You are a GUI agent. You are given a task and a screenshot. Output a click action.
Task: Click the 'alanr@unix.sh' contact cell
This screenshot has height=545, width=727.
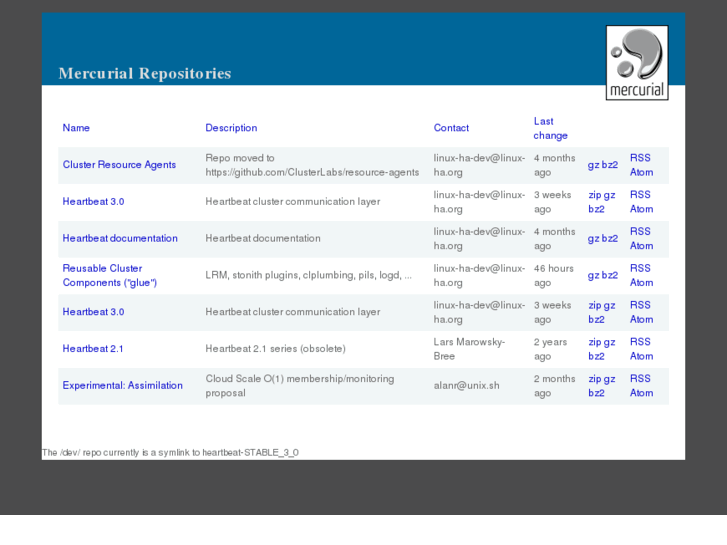pyautogui.click(x=466, y=386)
